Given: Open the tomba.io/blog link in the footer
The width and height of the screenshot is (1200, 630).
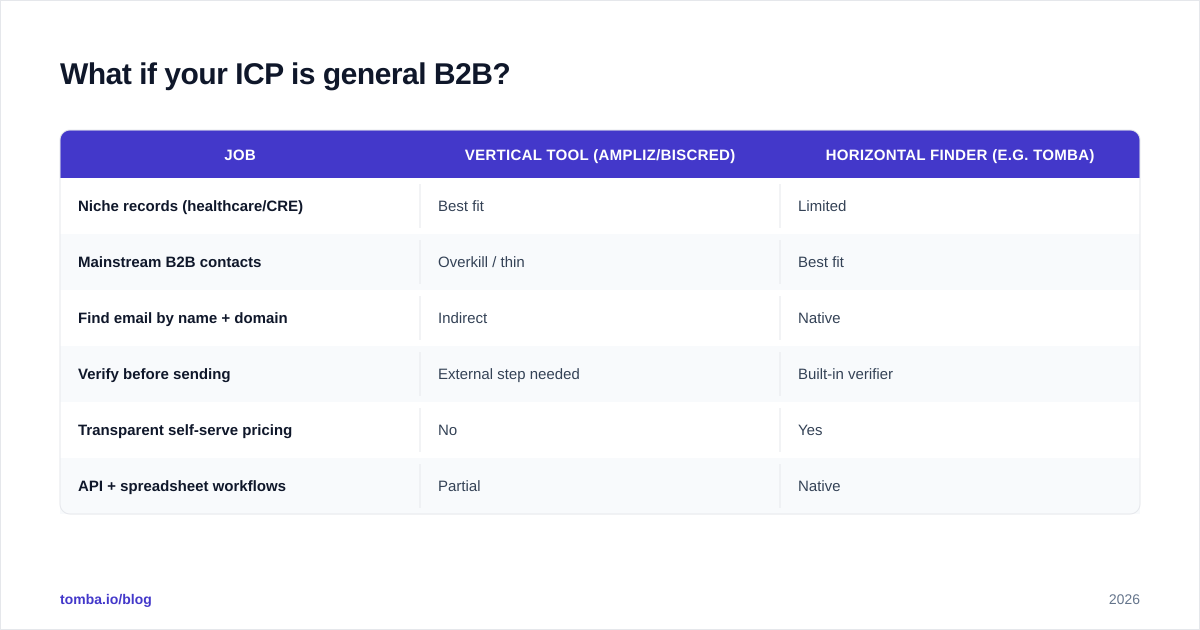Looking at the screenshot, I should pyautogui.click(x=106, y=599).
